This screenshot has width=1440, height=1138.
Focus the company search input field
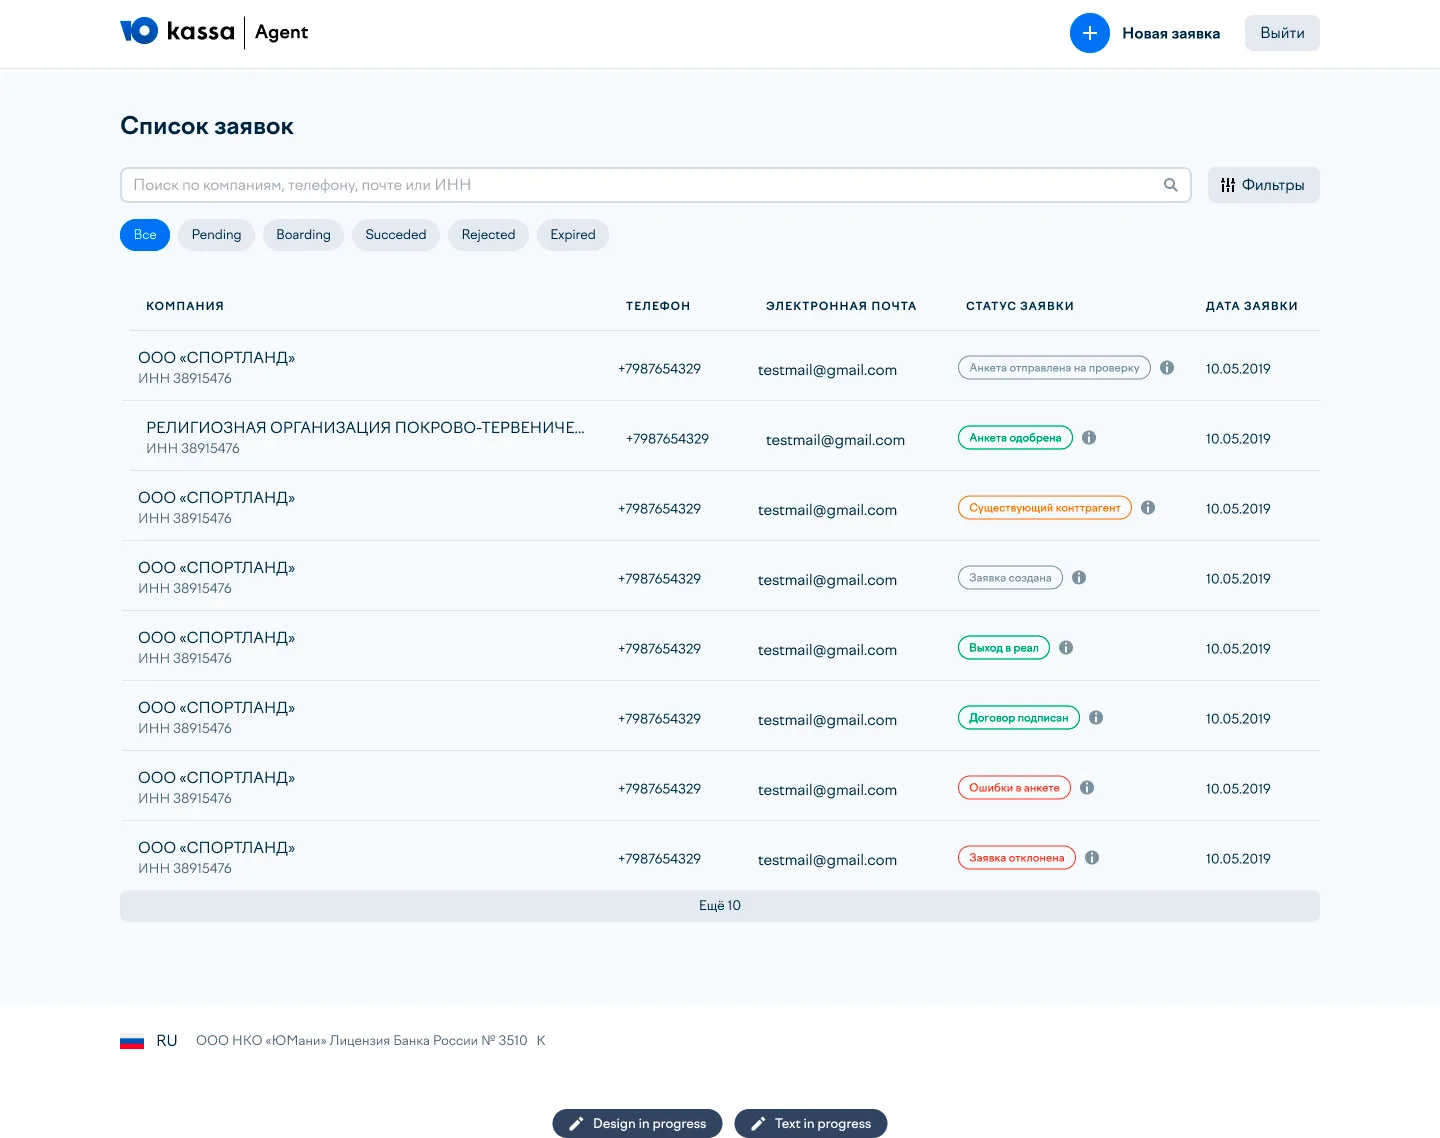640,185
